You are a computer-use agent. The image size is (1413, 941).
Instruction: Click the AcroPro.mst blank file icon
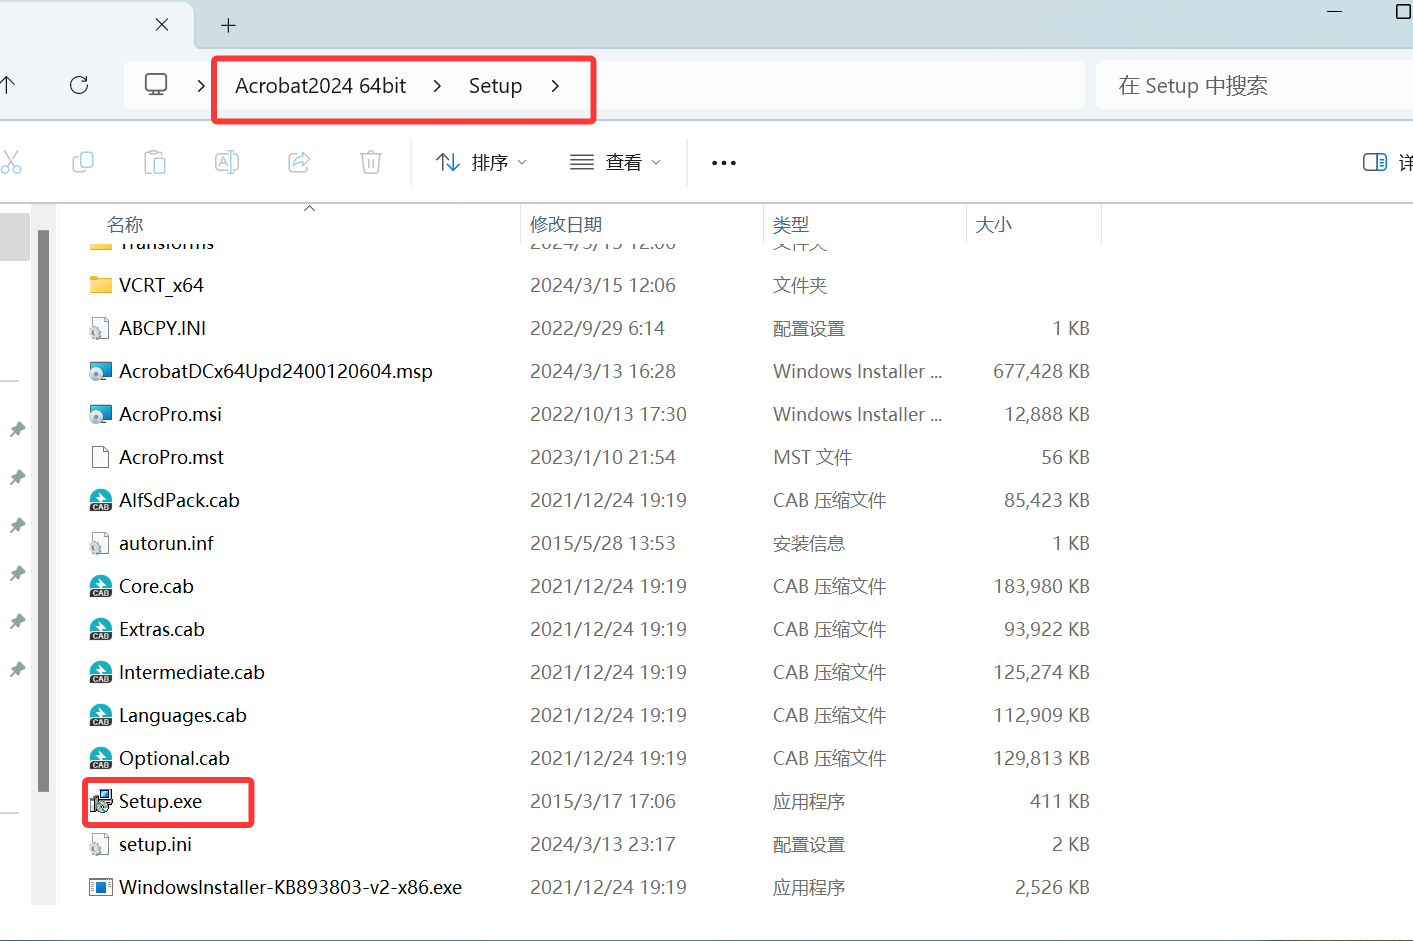(x=100, y=457)
